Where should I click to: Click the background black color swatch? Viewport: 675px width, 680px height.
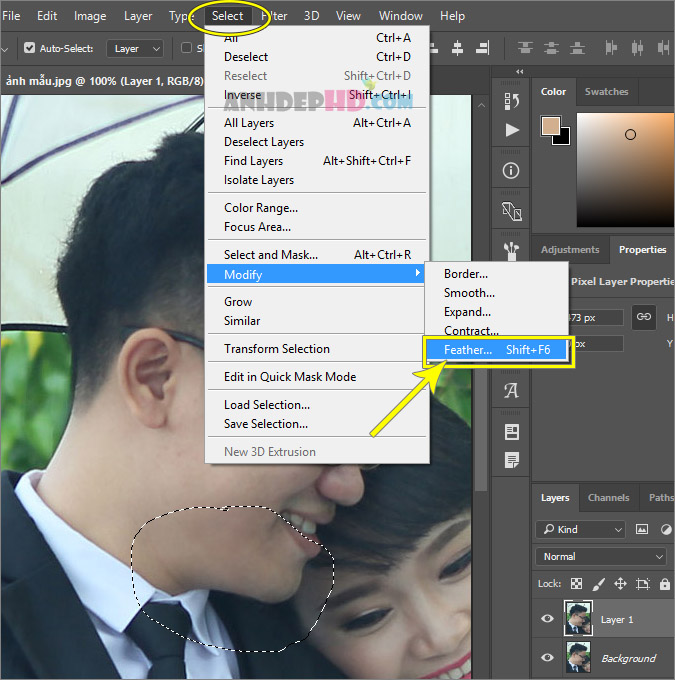click(562, 137)
